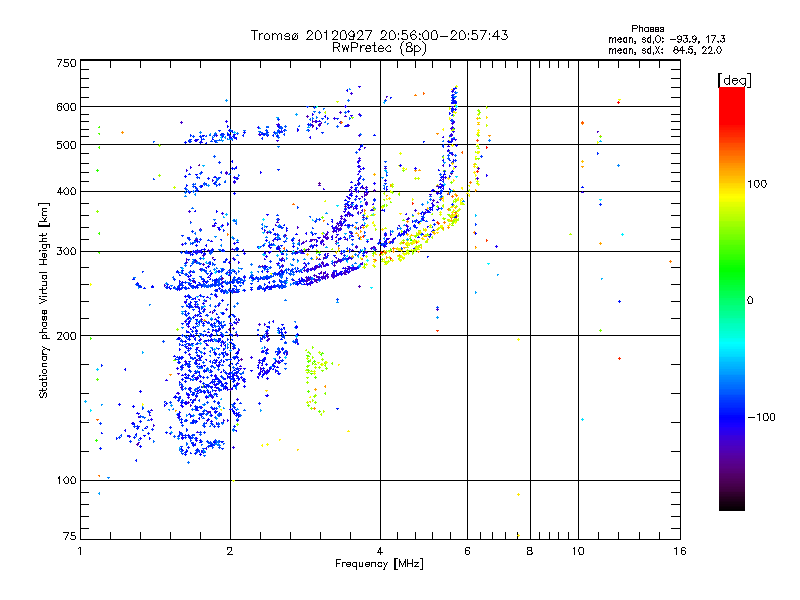Click the colorbar tick label "-100"

click(x=761, y=417)
